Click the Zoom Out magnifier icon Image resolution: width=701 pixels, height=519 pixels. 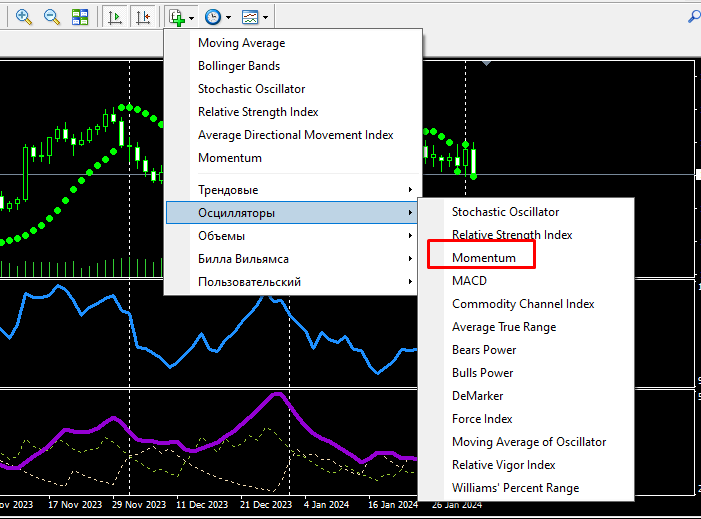pyautogui.click(x=52, y=17)
